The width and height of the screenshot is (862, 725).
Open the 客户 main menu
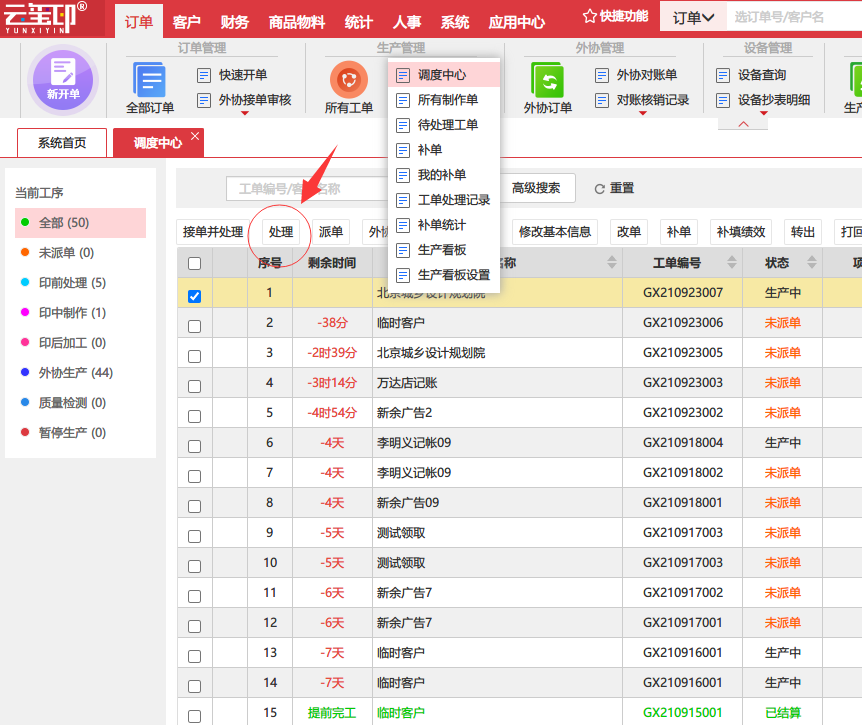point(186,22)
